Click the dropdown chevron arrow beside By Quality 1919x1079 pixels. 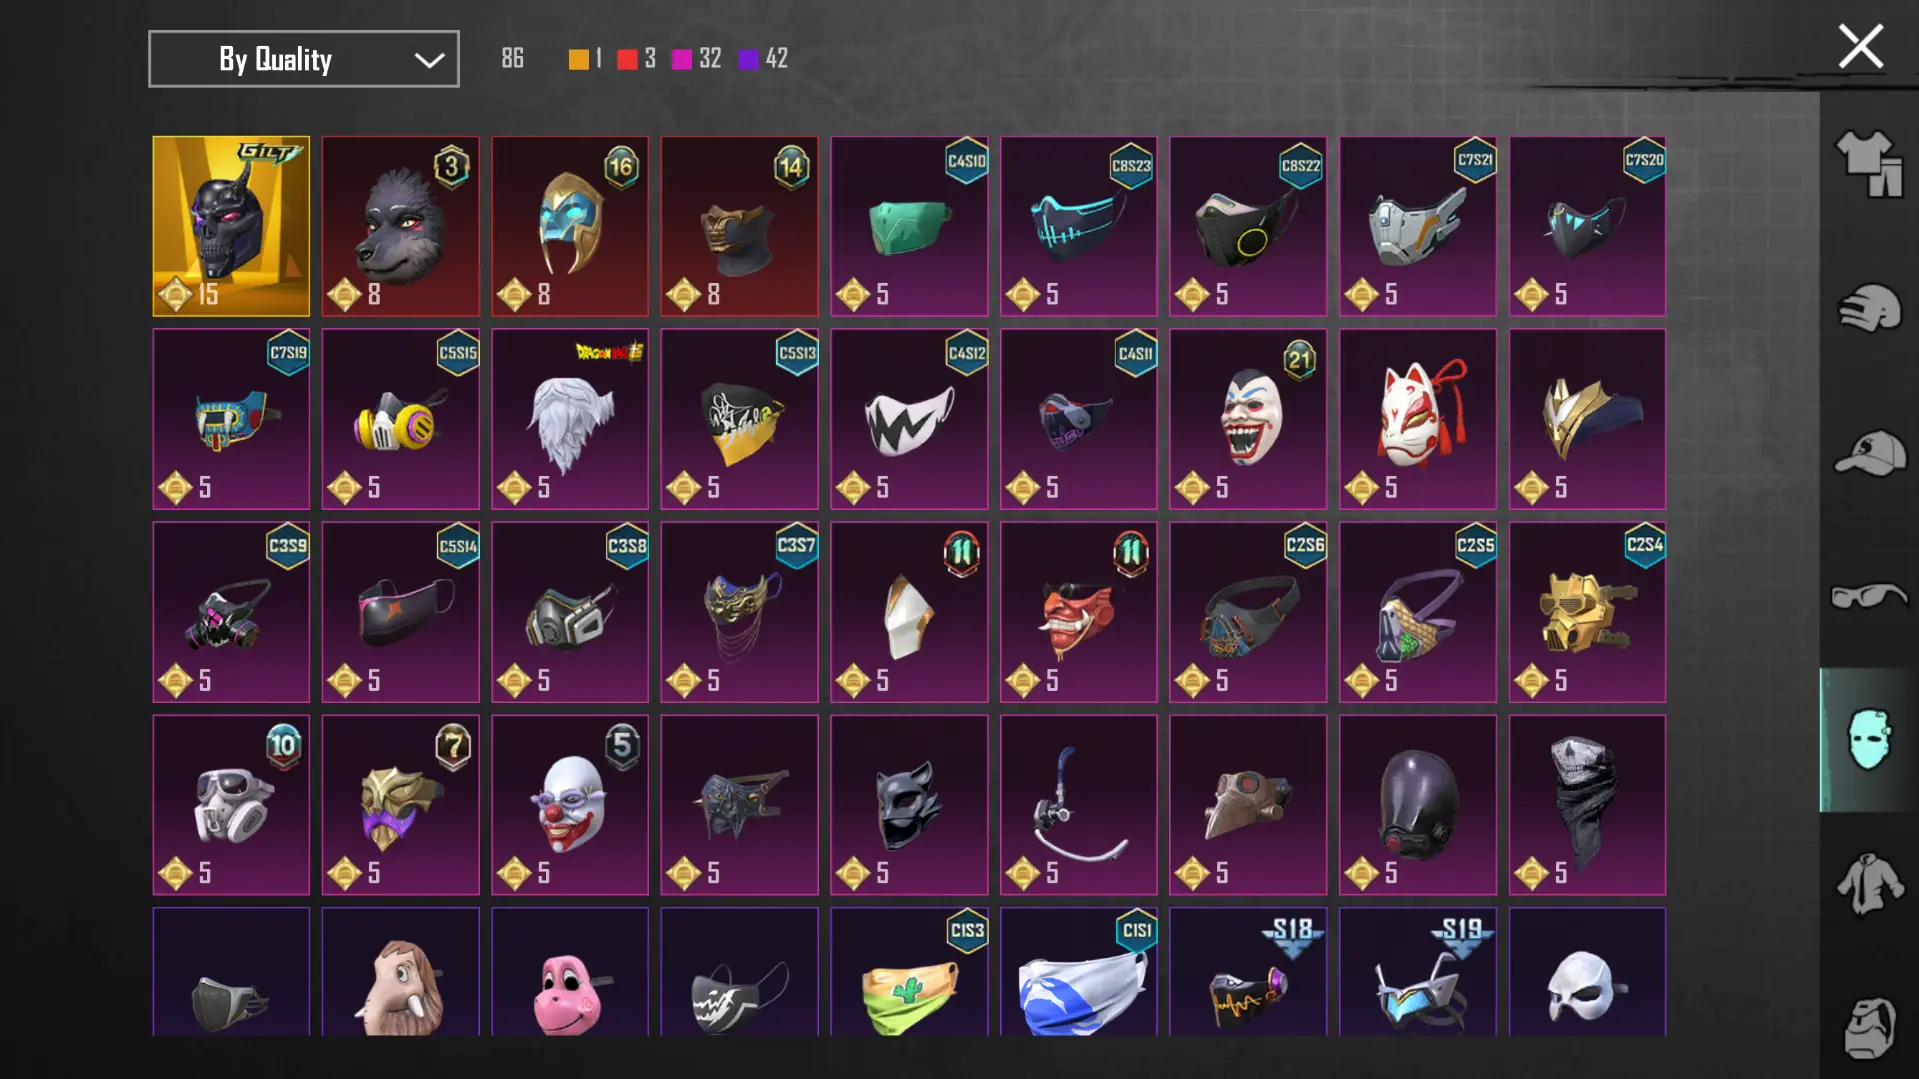point(429,60)
